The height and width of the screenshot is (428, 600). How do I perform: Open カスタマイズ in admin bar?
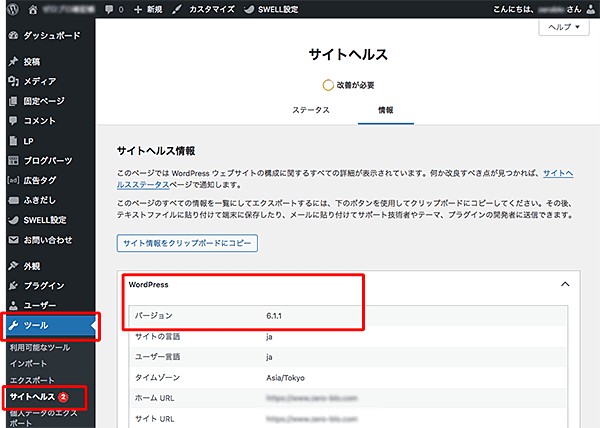tap(203, 9)
